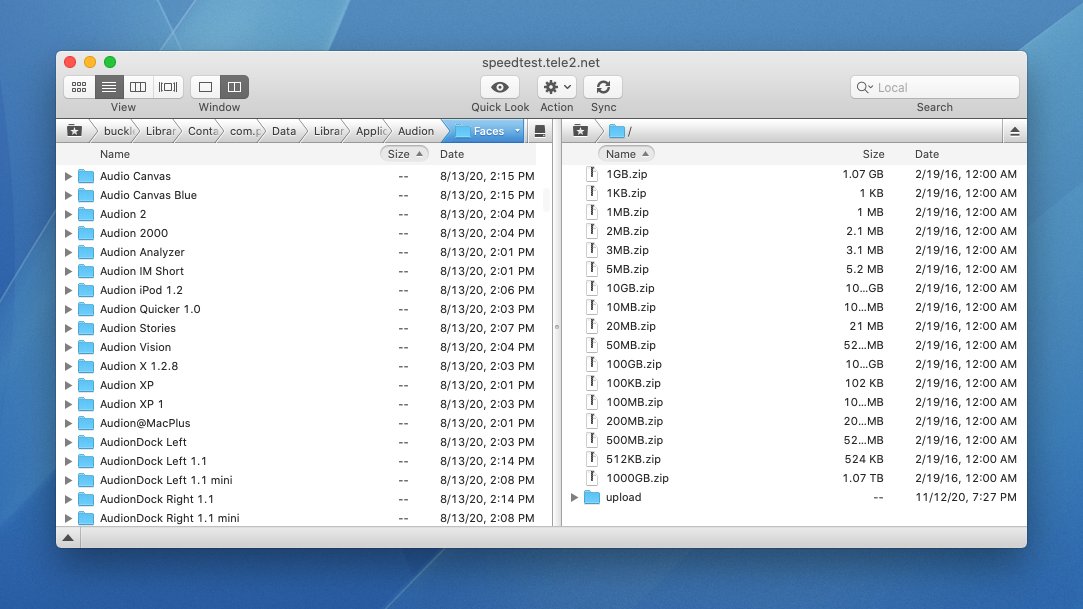Select the 500MB.zip file name
Image resolution: width=1083 pixels, height=609 pixels.
[634, 440]
